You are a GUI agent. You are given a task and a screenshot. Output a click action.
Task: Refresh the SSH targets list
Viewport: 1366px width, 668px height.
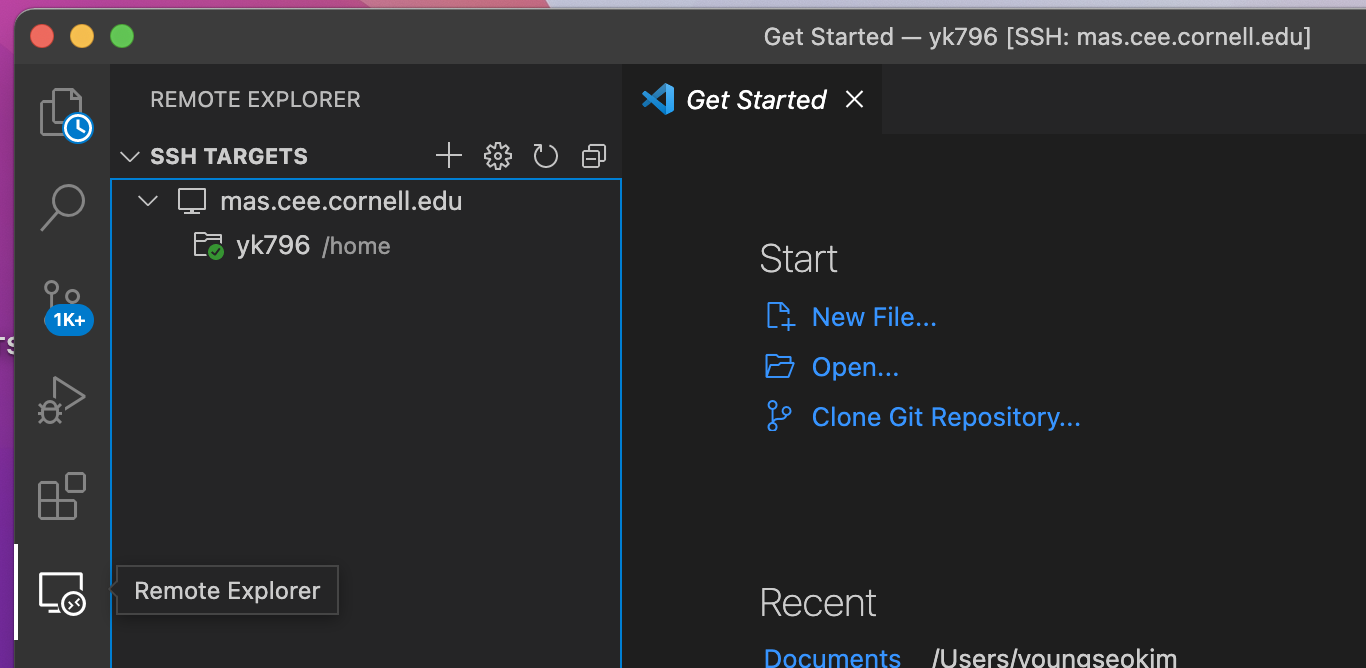pyautogui.click(x=545, y=156)
